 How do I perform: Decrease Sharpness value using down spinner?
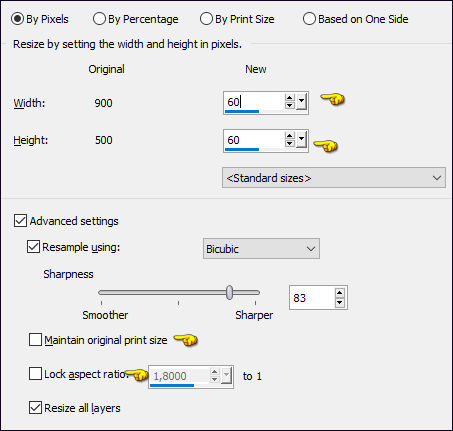(x=339, y=302)
